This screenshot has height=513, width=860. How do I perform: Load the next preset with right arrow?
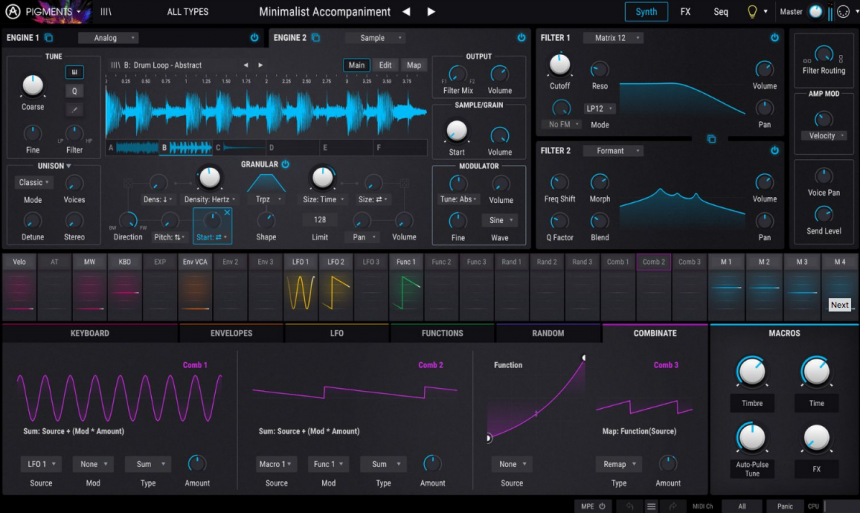pyautogui.click(x=431, y=12)
